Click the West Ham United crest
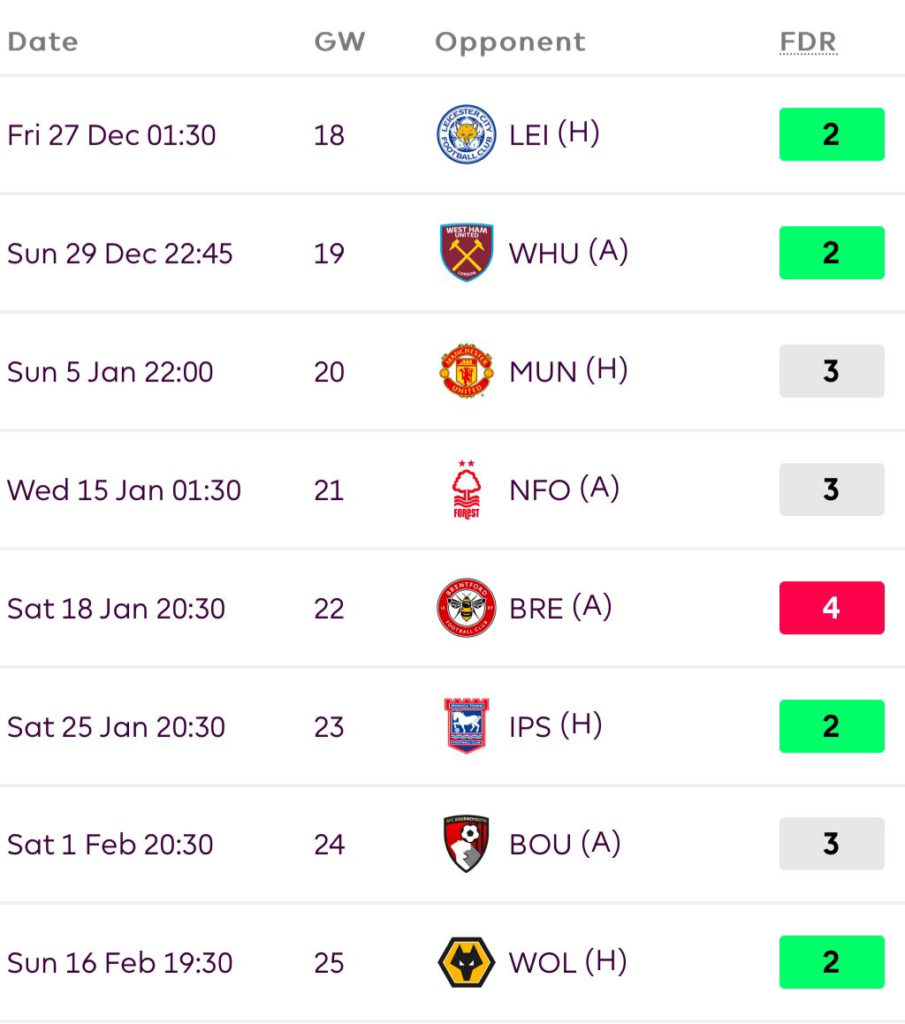The width and height of the screenshot is (905, 1024). (466, 253)
